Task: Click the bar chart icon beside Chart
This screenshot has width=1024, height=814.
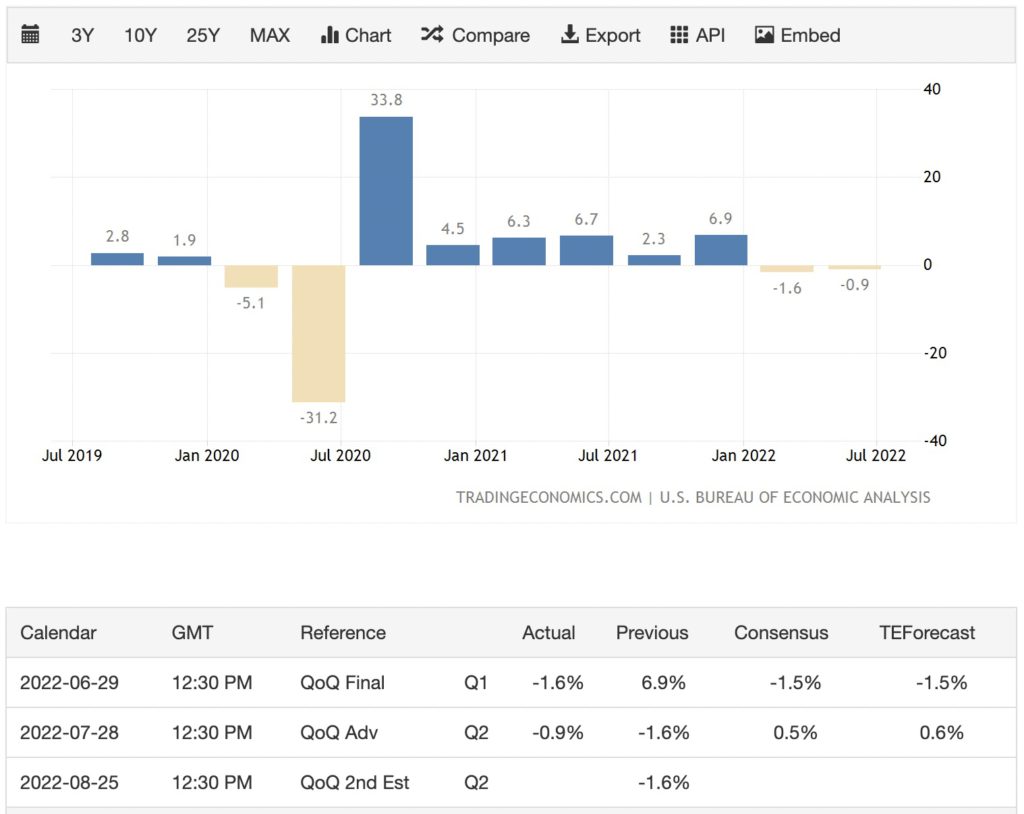Action: coord(330,35)
